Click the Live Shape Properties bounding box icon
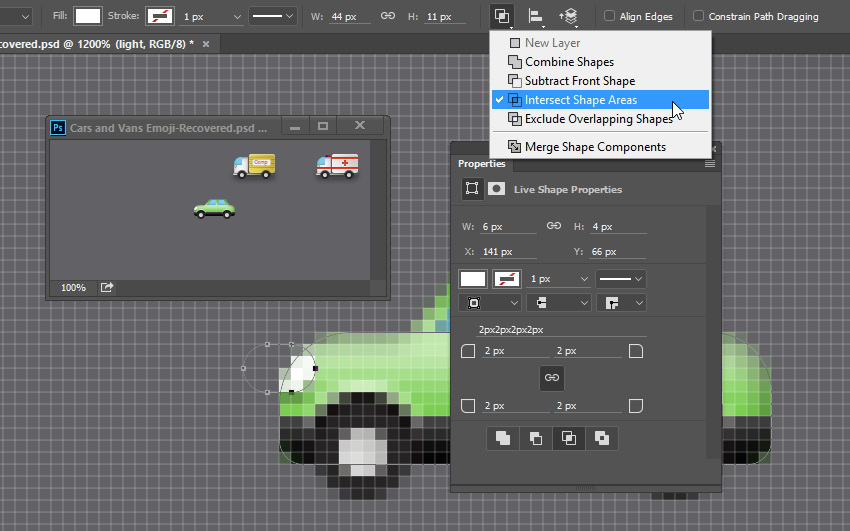 pos(472,189)
